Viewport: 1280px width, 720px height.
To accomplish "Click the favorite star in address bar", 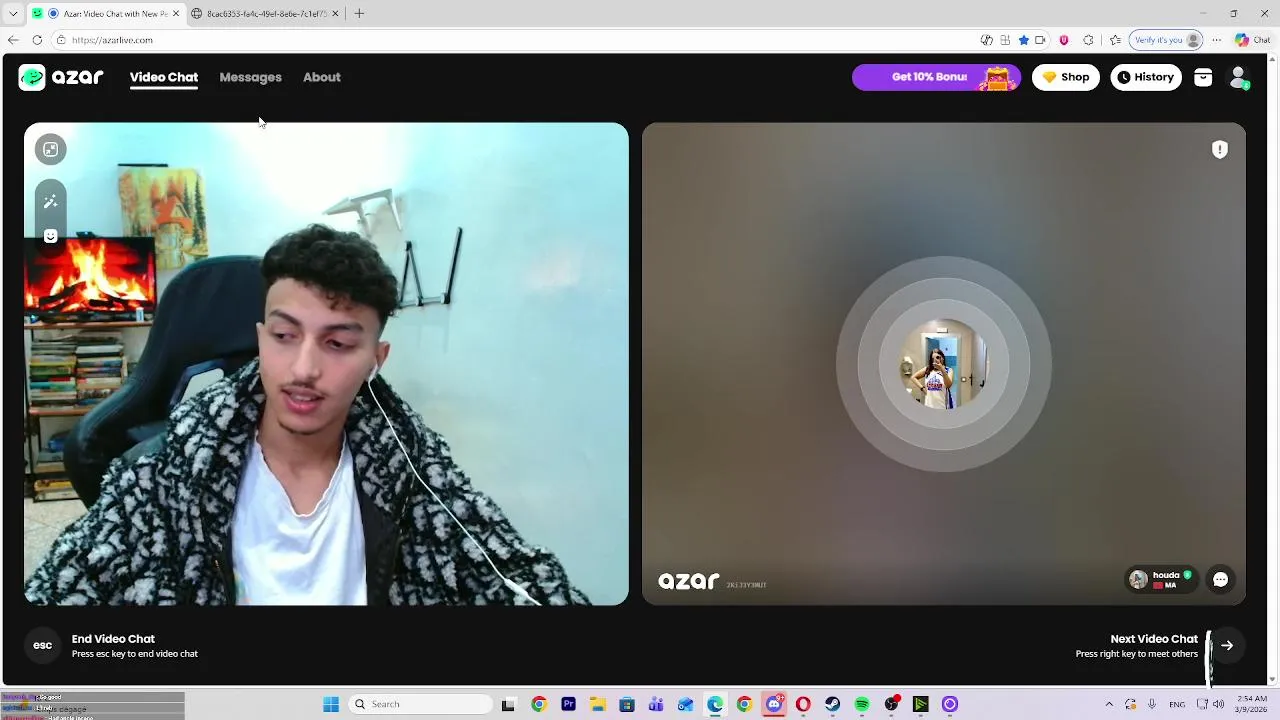I will (1023, 40).
